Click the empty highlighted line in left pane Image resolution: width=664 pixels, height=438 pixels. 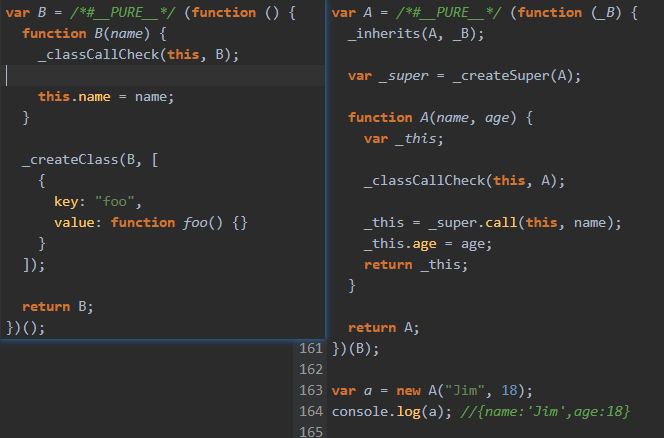pos(163,75)
